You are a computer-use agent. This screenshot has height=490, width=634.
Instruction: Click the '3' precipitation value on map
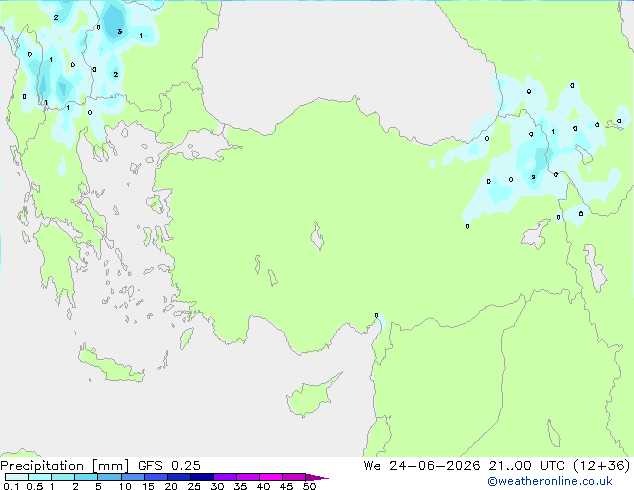pos(119,31)
